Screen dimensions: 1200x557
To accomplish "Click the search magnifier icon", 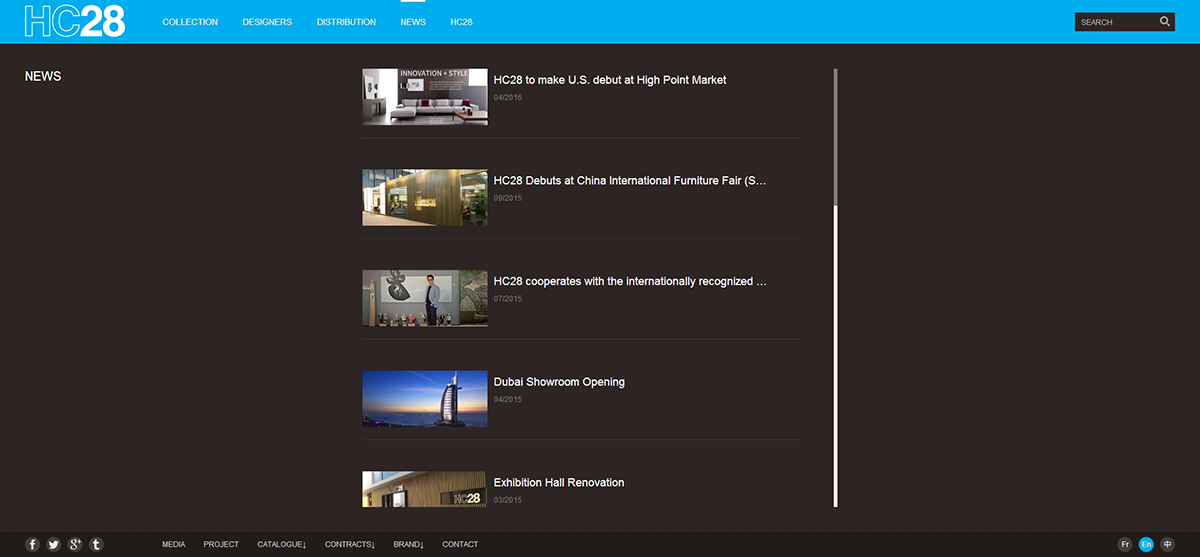I will tap(1165, 22).
